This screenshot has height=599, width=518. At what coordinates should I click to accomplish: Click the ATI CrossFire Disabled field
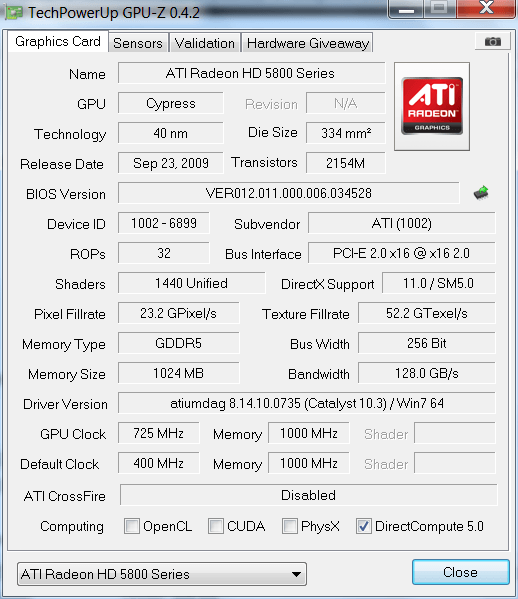coord(309,495)
